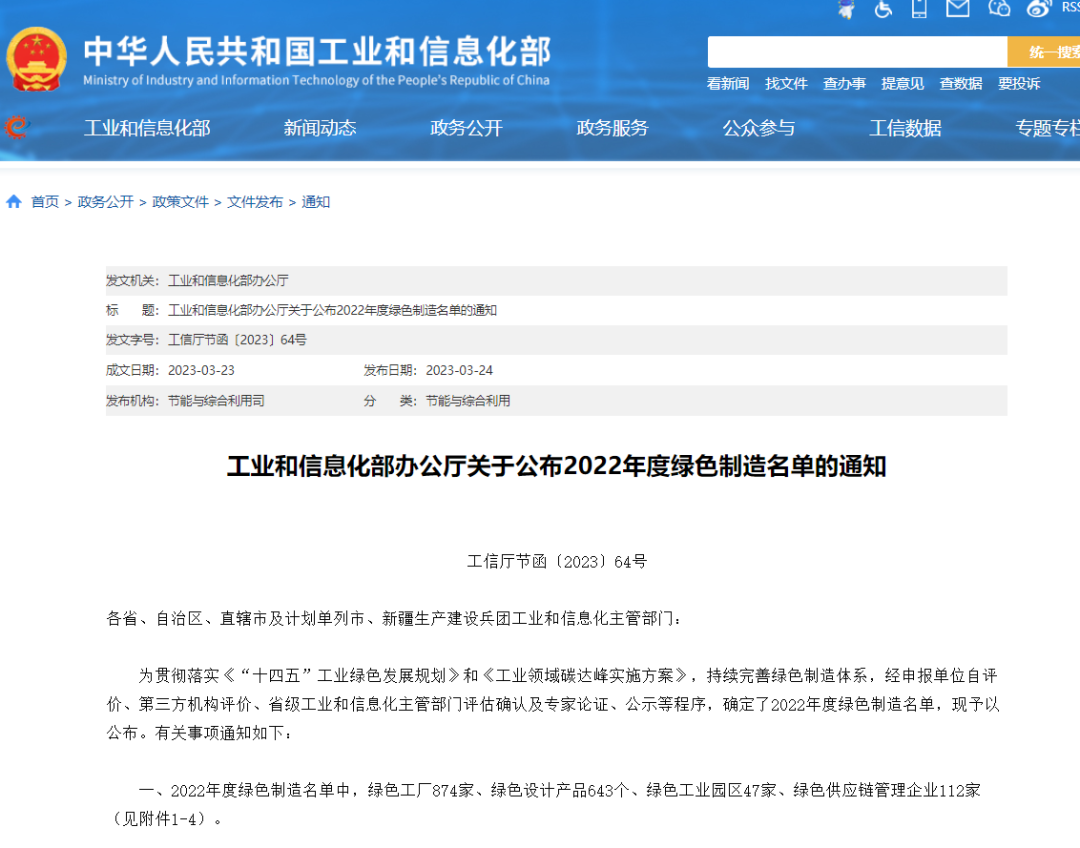Open the envelope mail icon

click(x=958, y=9)
